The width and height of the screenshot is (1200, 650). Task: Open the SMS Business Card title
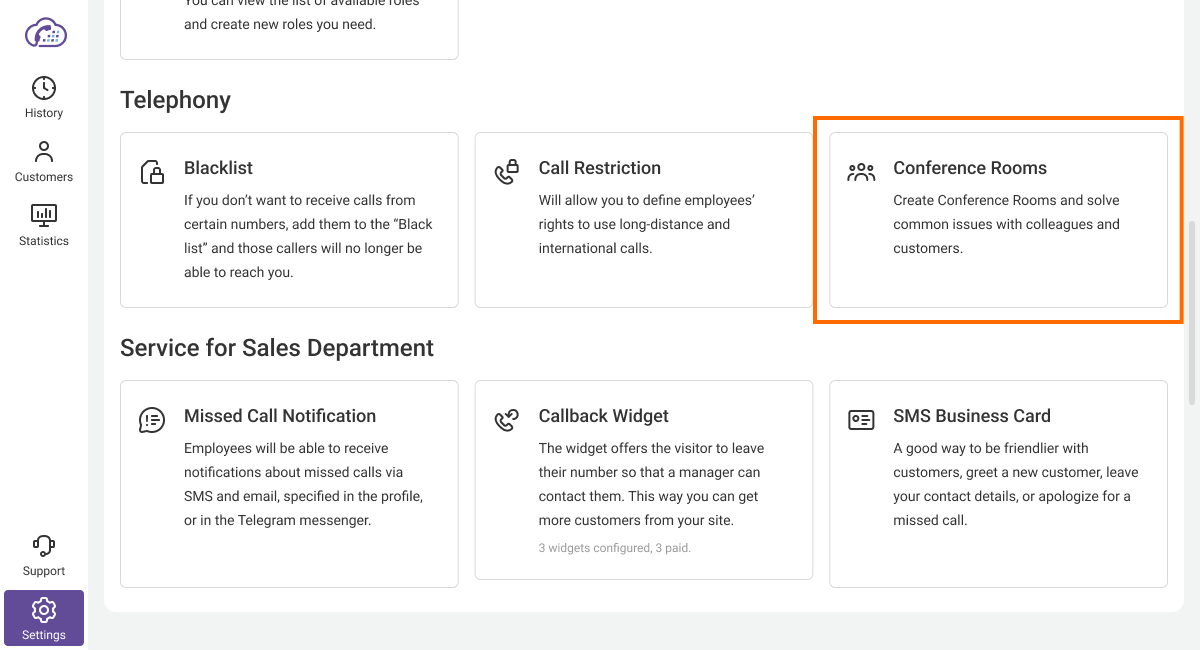point(971,416)
